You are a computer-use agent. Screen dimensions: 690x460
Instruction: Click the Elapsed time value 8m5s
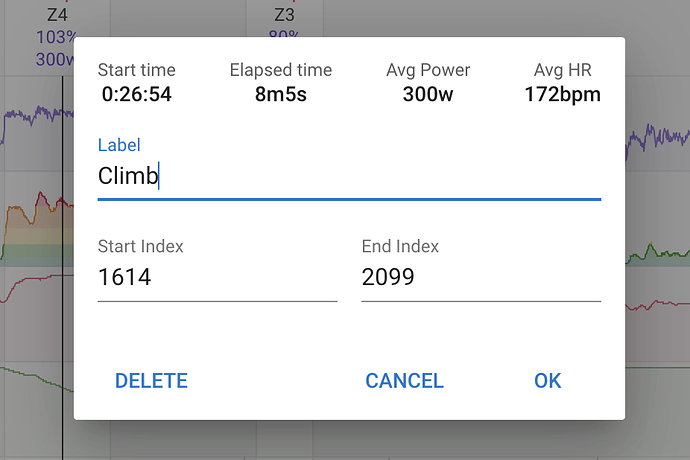(280, 95)
